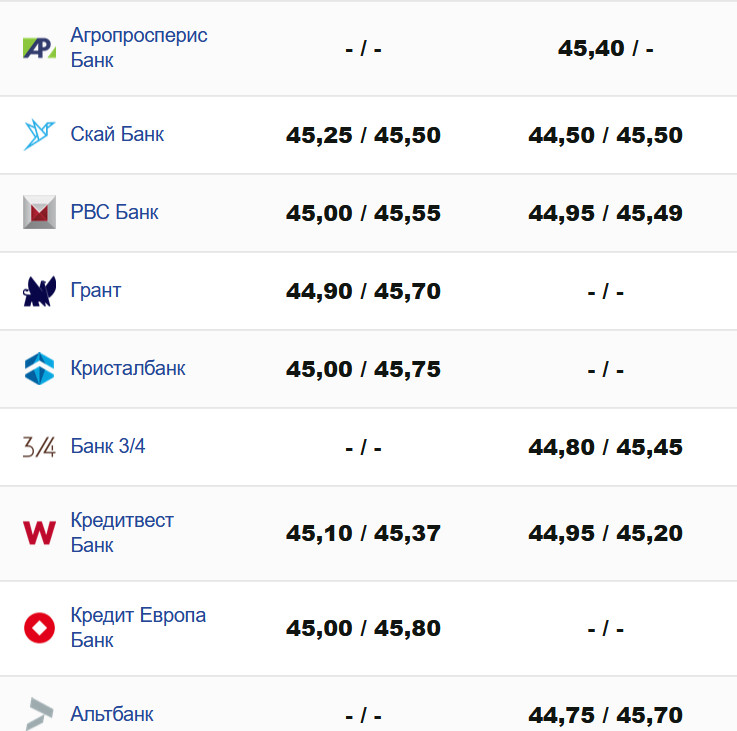This screenshot has height=731, width=737.
Task: Click the РВС Банк envelope logo
Action: pyautogui.click(x=39, y=213)
